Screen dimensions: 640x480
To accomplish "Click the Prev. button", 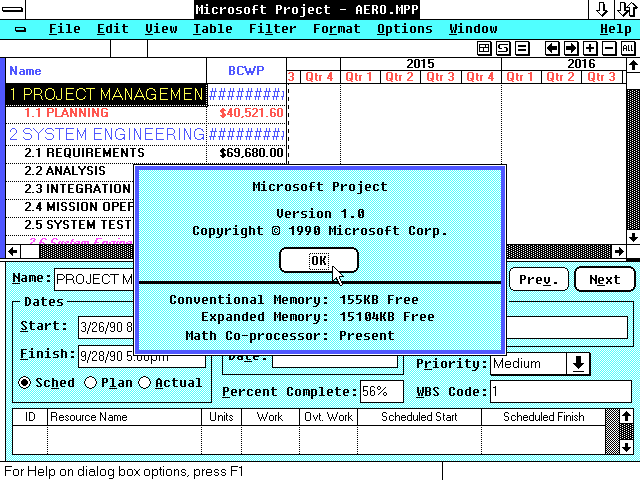I will click(x=539, y=279).
